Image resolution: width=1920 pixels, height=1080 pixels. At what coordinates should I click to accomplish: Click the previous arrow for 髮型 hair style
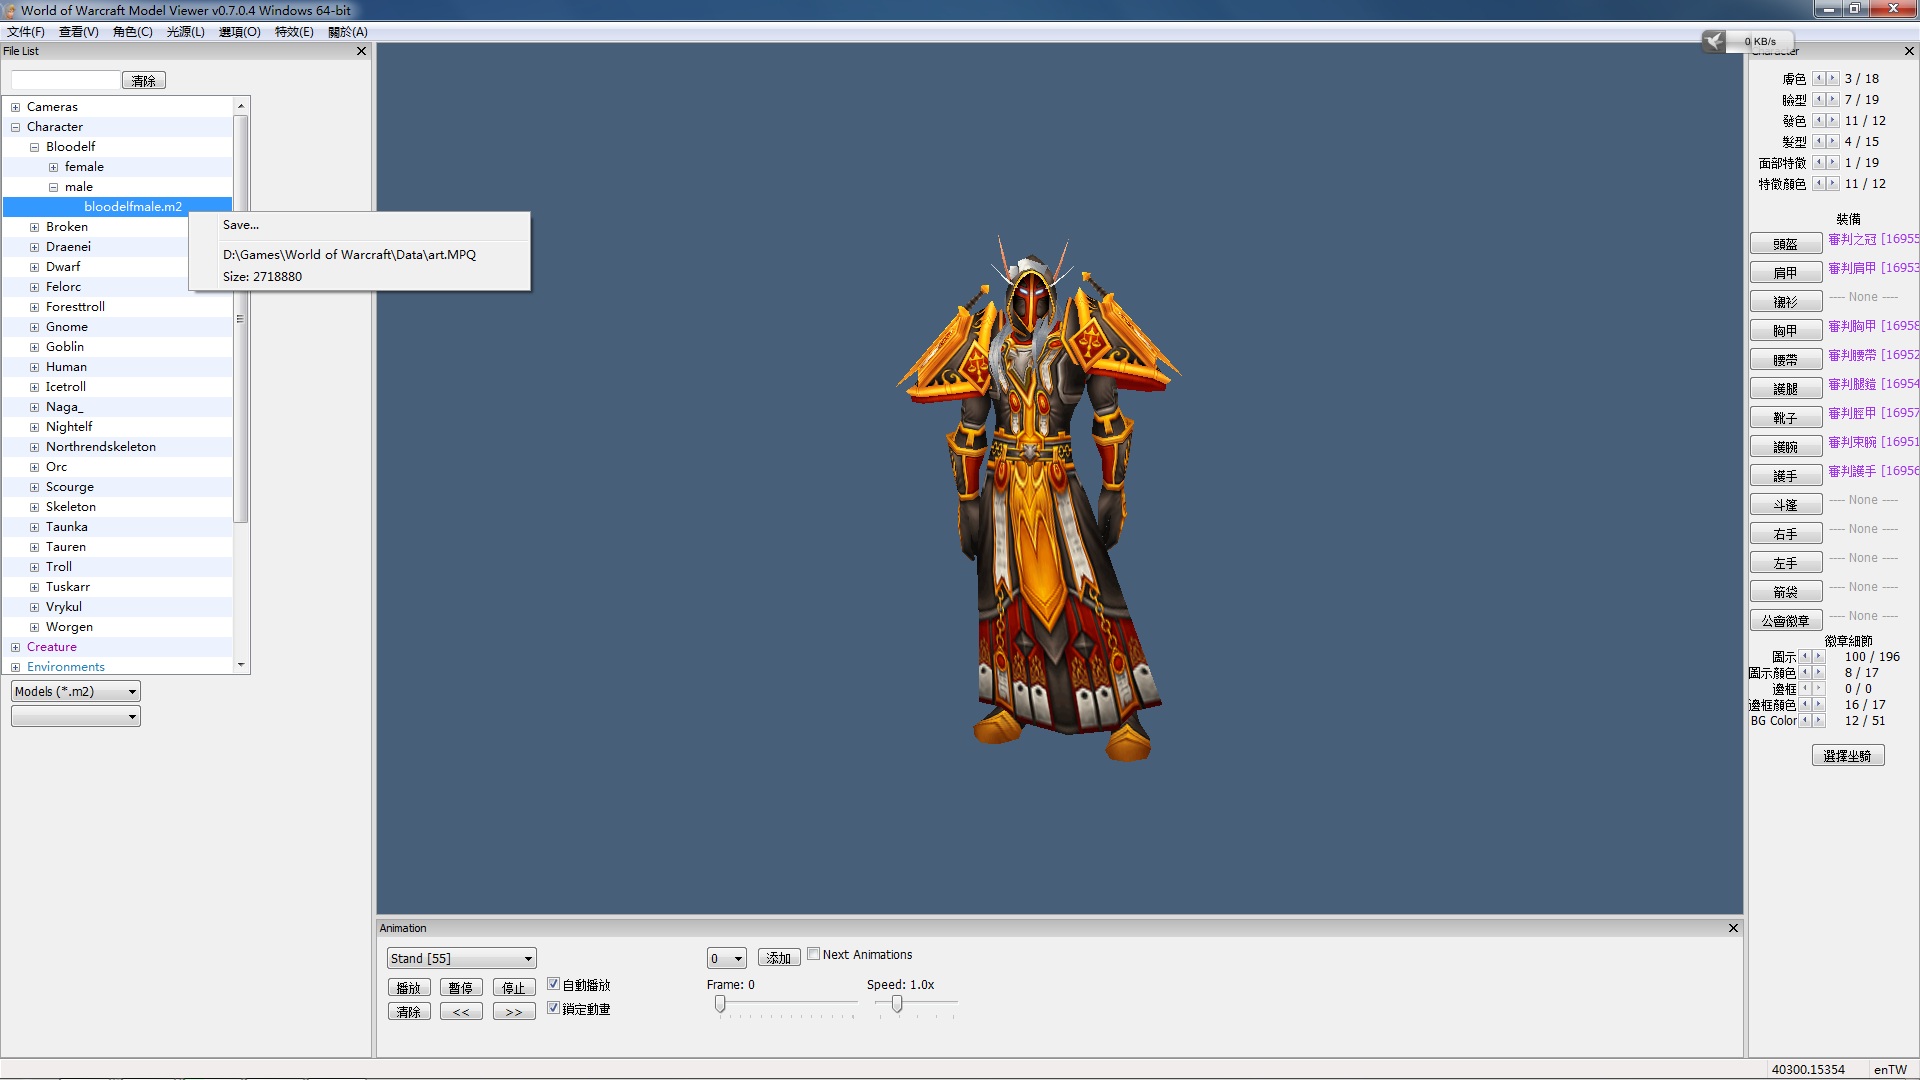click(1820, 141)
